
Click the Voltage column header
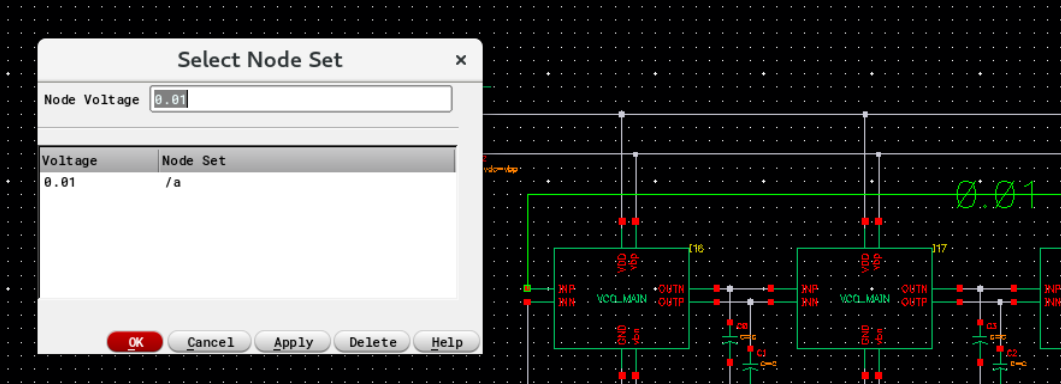pos(99,161)
